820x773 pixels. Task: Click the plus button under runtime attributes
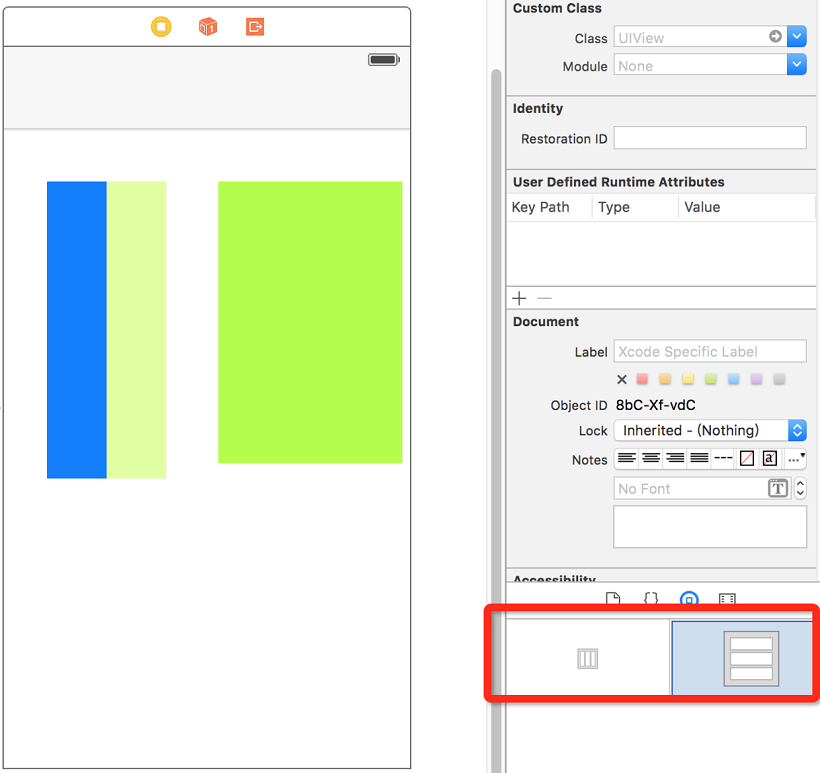520,298
